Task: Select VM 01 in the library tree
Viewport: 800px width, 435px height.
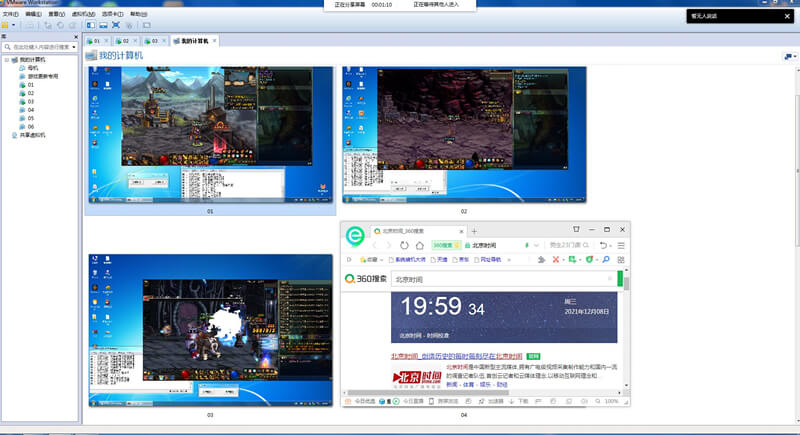Action: [x=31, y=85]
